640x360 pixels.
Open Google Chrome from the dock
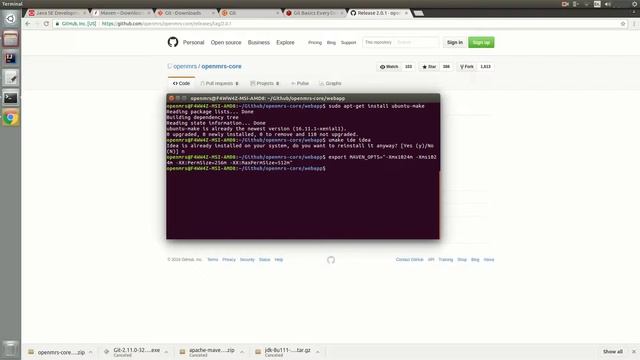(11, 118)
